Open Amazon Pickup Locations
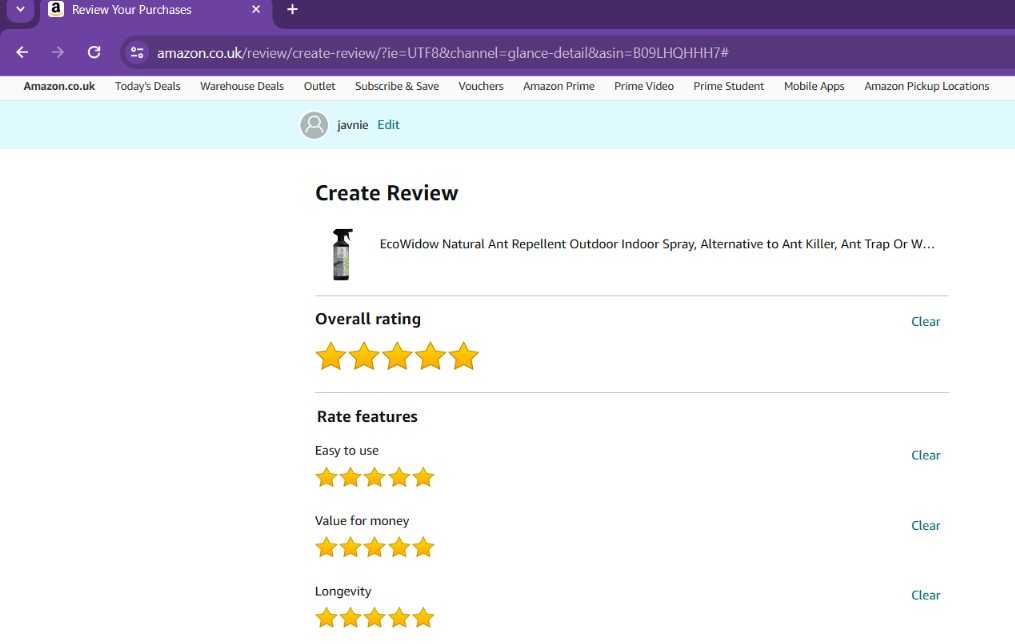The height and width of the screenshot is (644, 1015). click(x=927, y=86)
